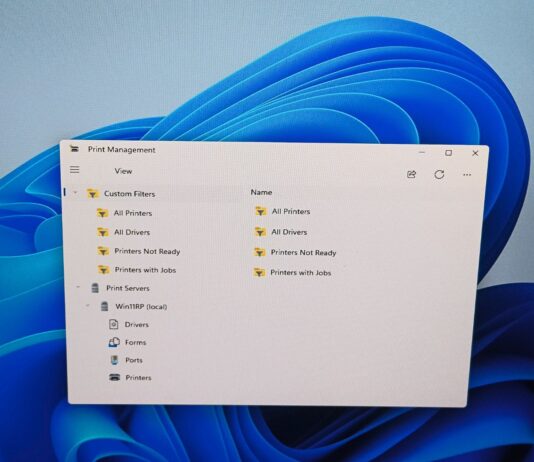Click the Print Management app icon in title bar

[74, 149]
